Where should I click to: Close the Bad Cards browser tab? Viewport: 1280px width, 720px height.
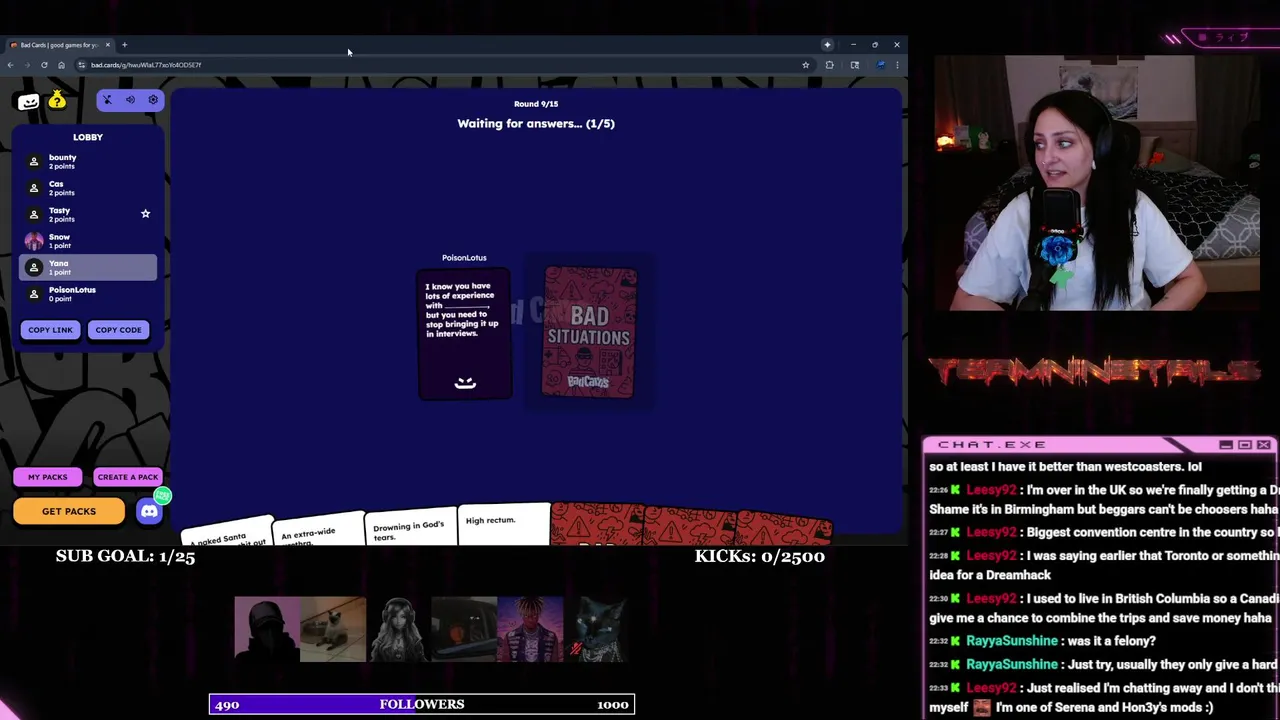(107, 45)
